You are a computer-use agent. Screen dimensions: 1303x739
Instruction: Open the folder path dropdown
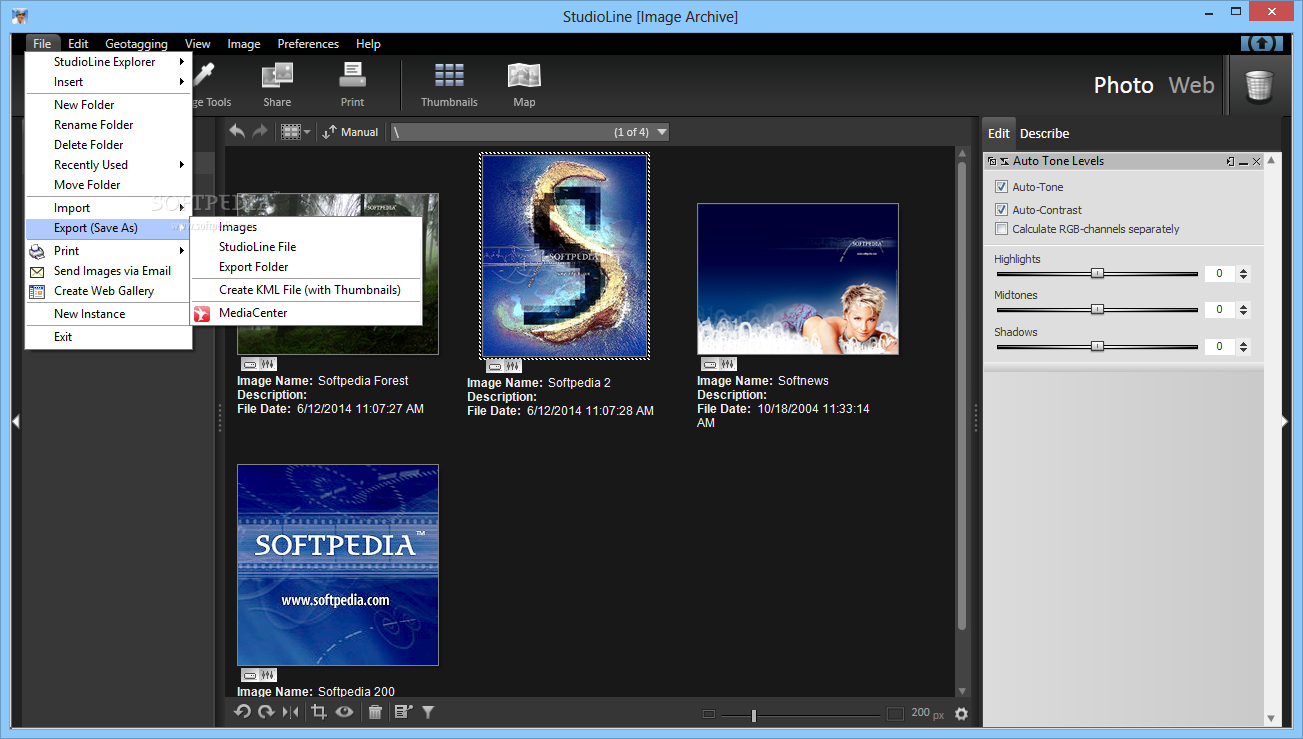660,132
